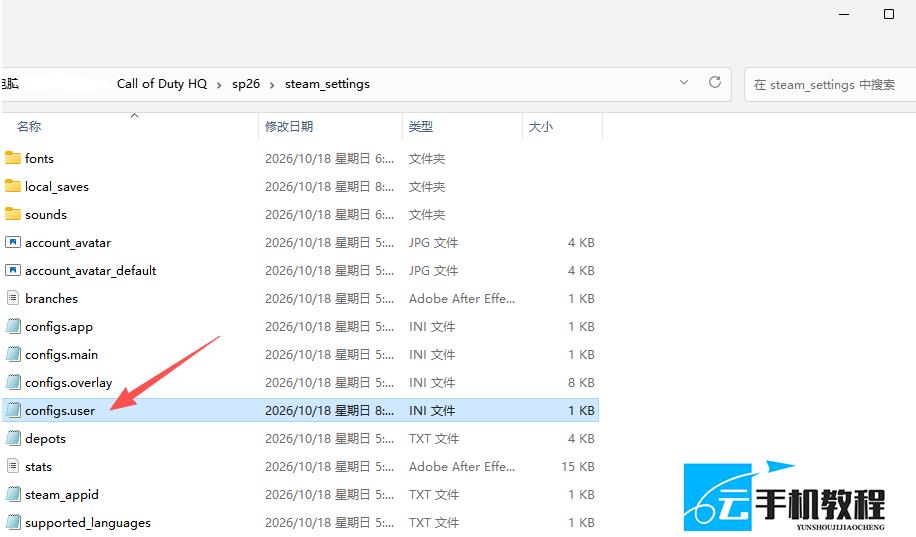This screenshot has width=916, height=537.
Task: Expand the address bar history dropdown
Action: click(x=683, y=82)
